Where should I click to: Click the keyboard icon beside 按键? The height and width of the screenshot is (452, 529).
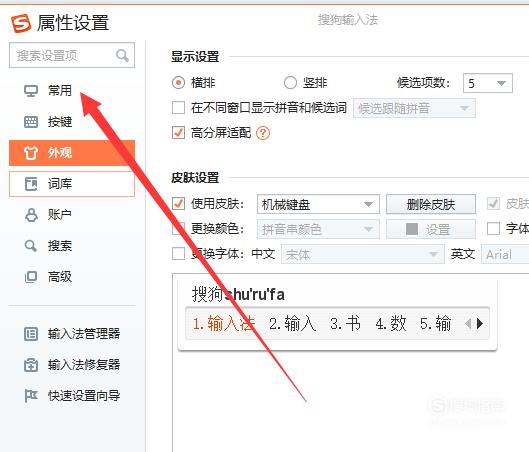tap(31, 122)
